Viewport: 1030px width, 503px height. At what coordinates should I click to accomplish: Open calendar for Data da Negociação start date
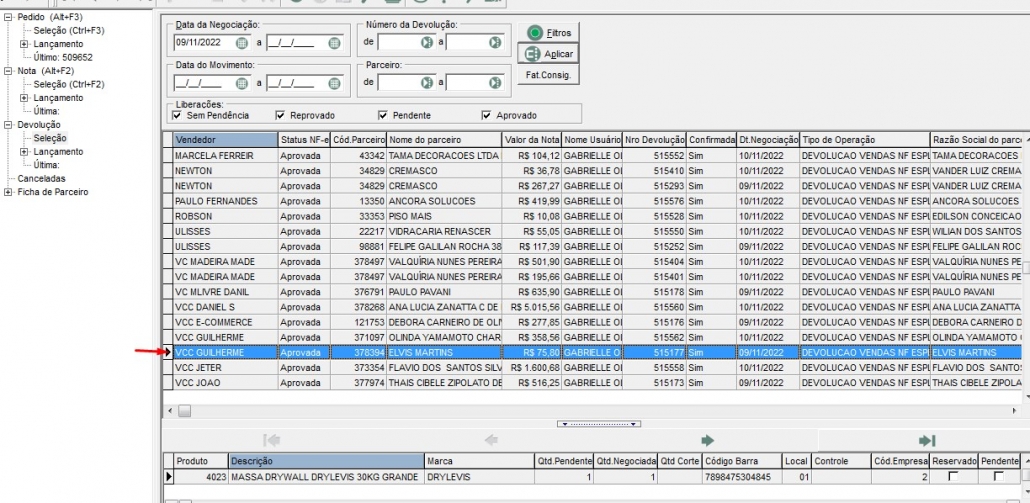coord(240,43)
